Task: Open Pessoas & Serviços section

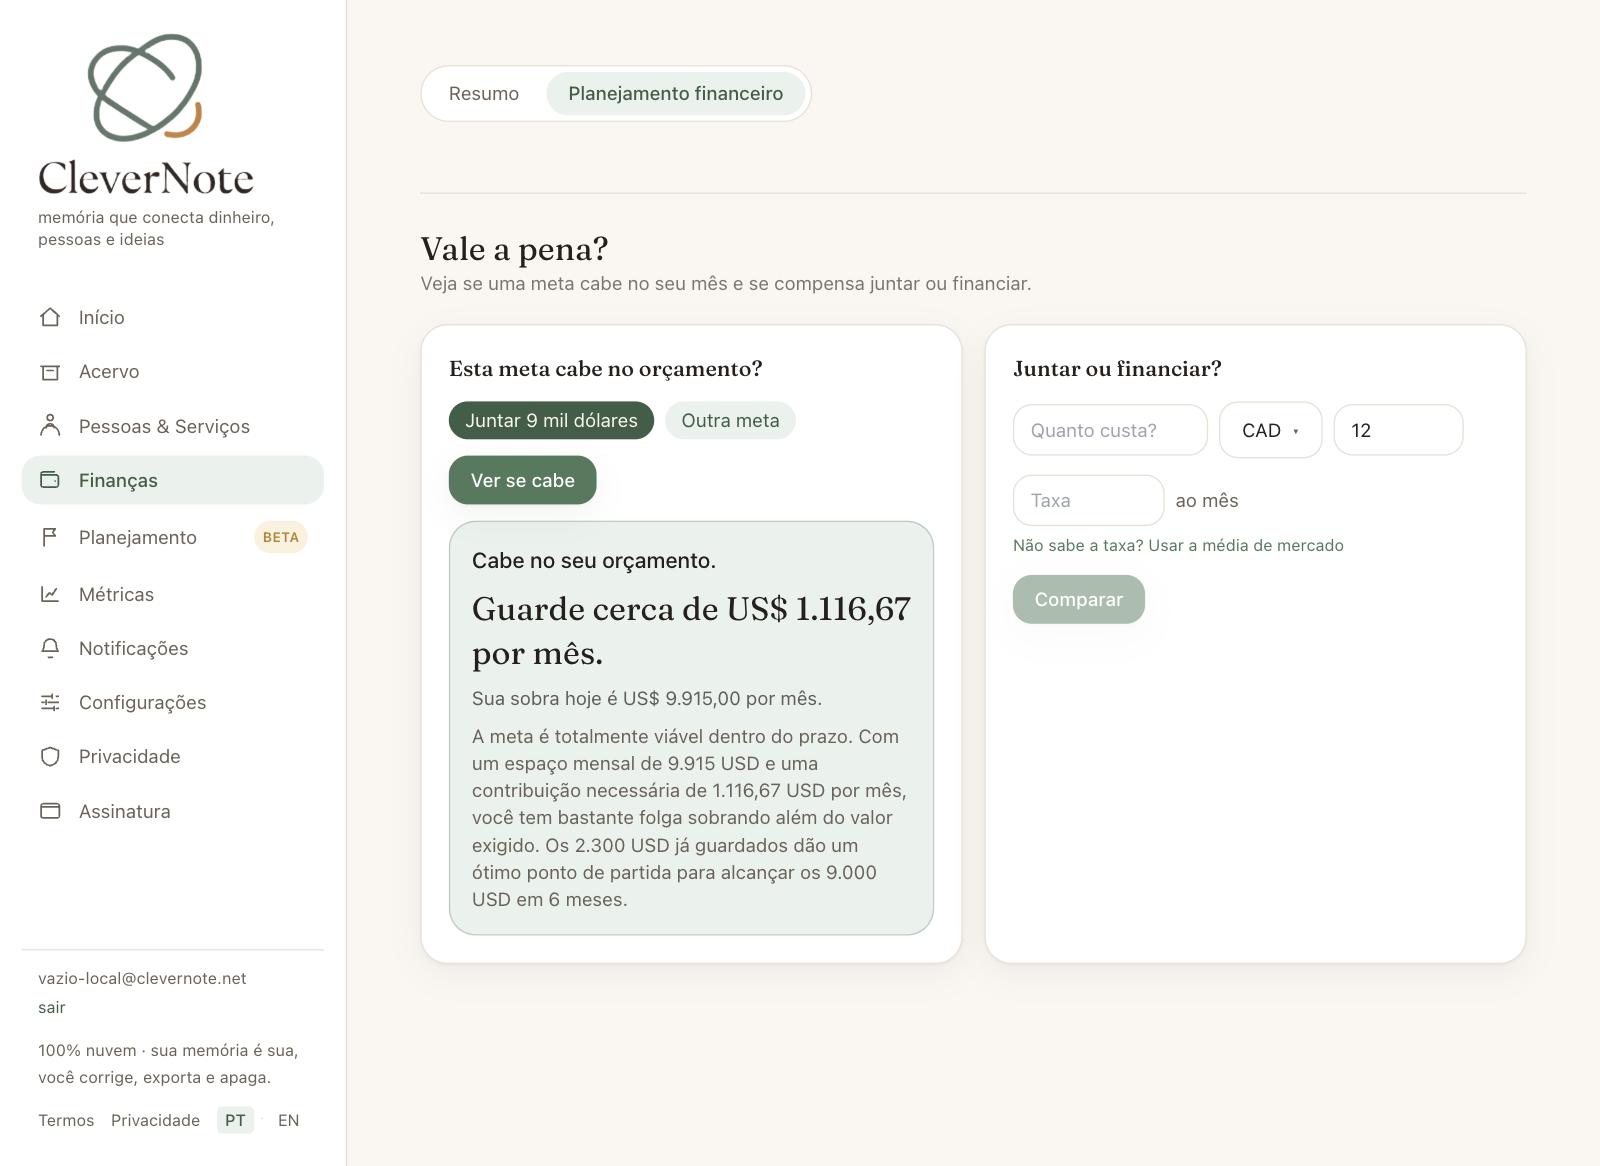Action: tap(173, 426)
